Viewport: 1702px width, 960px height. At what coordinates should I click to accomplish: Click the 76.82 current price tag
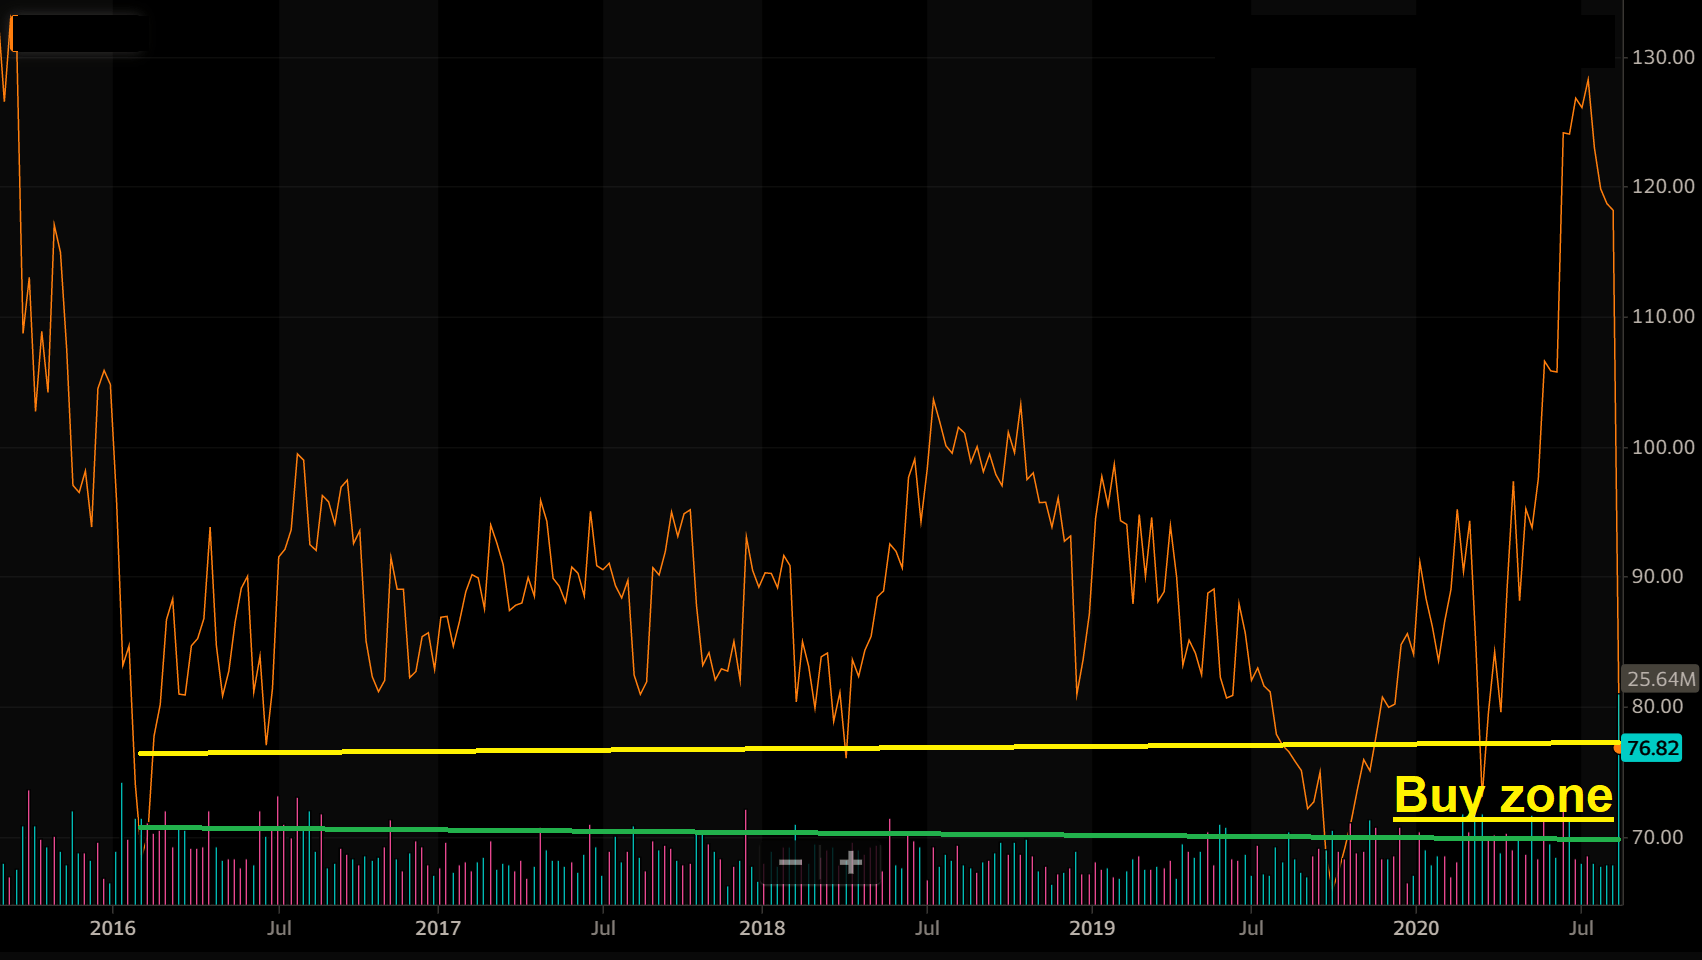click(x=1652, y=748)
